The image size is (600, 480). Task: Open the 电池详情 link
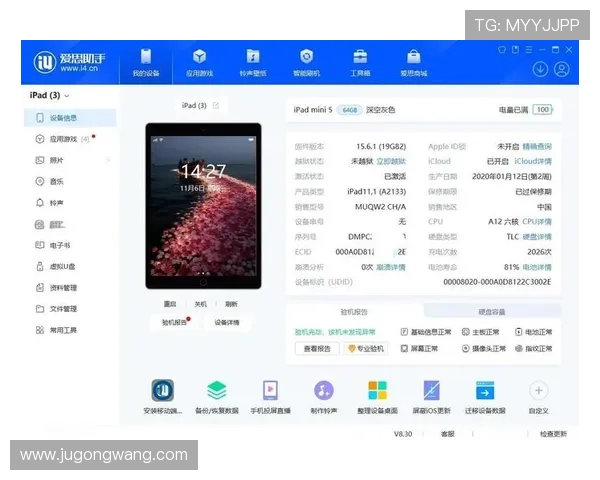click(537, 267)
